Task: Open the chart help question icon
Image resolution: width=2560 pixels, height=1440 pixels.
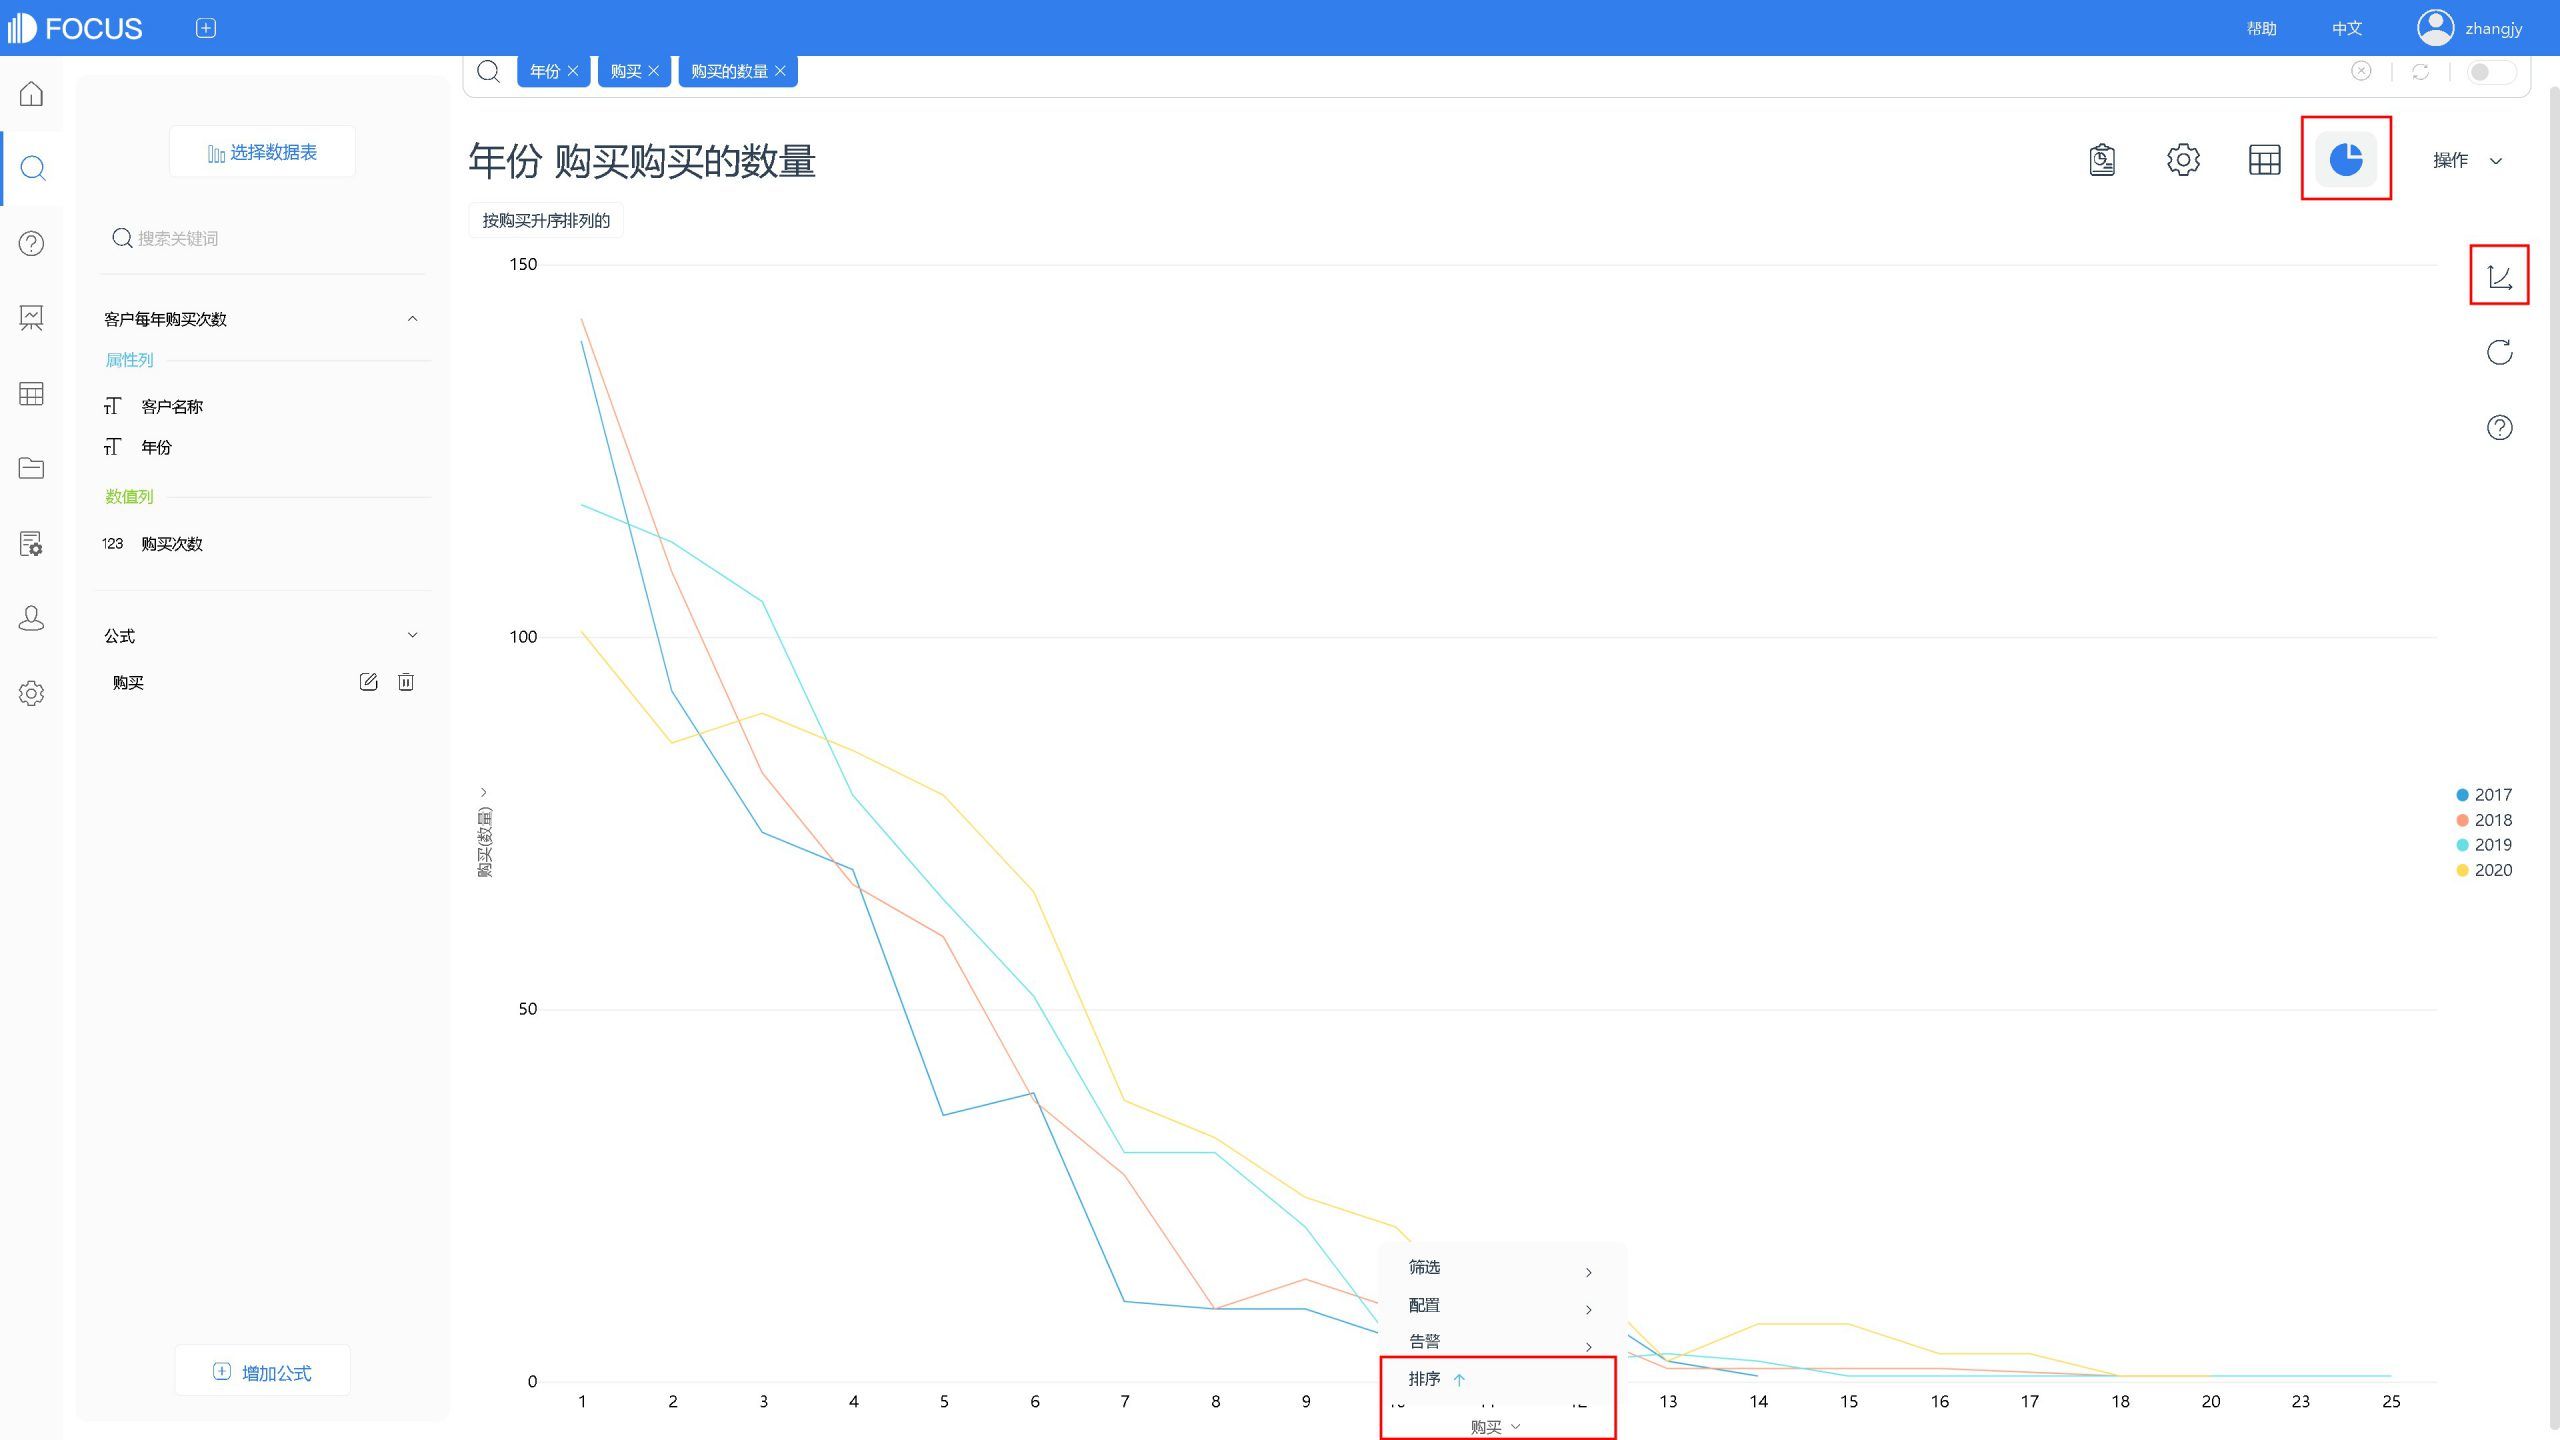Action: click(2499, 428)
